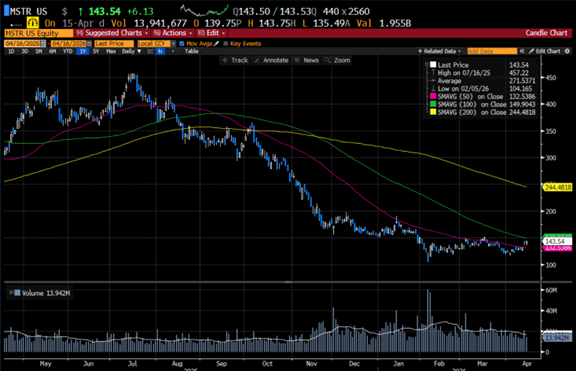Screen dimensions: 576x371
Task: Click pencil icon next to Mov Avgs
Action: [216, 43]
